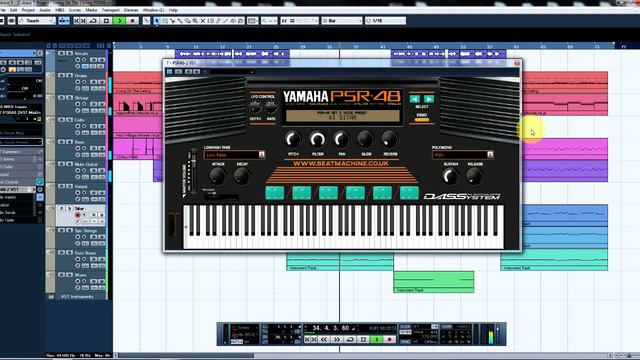Fast forward in the floating transport panel

pos(337,339)
